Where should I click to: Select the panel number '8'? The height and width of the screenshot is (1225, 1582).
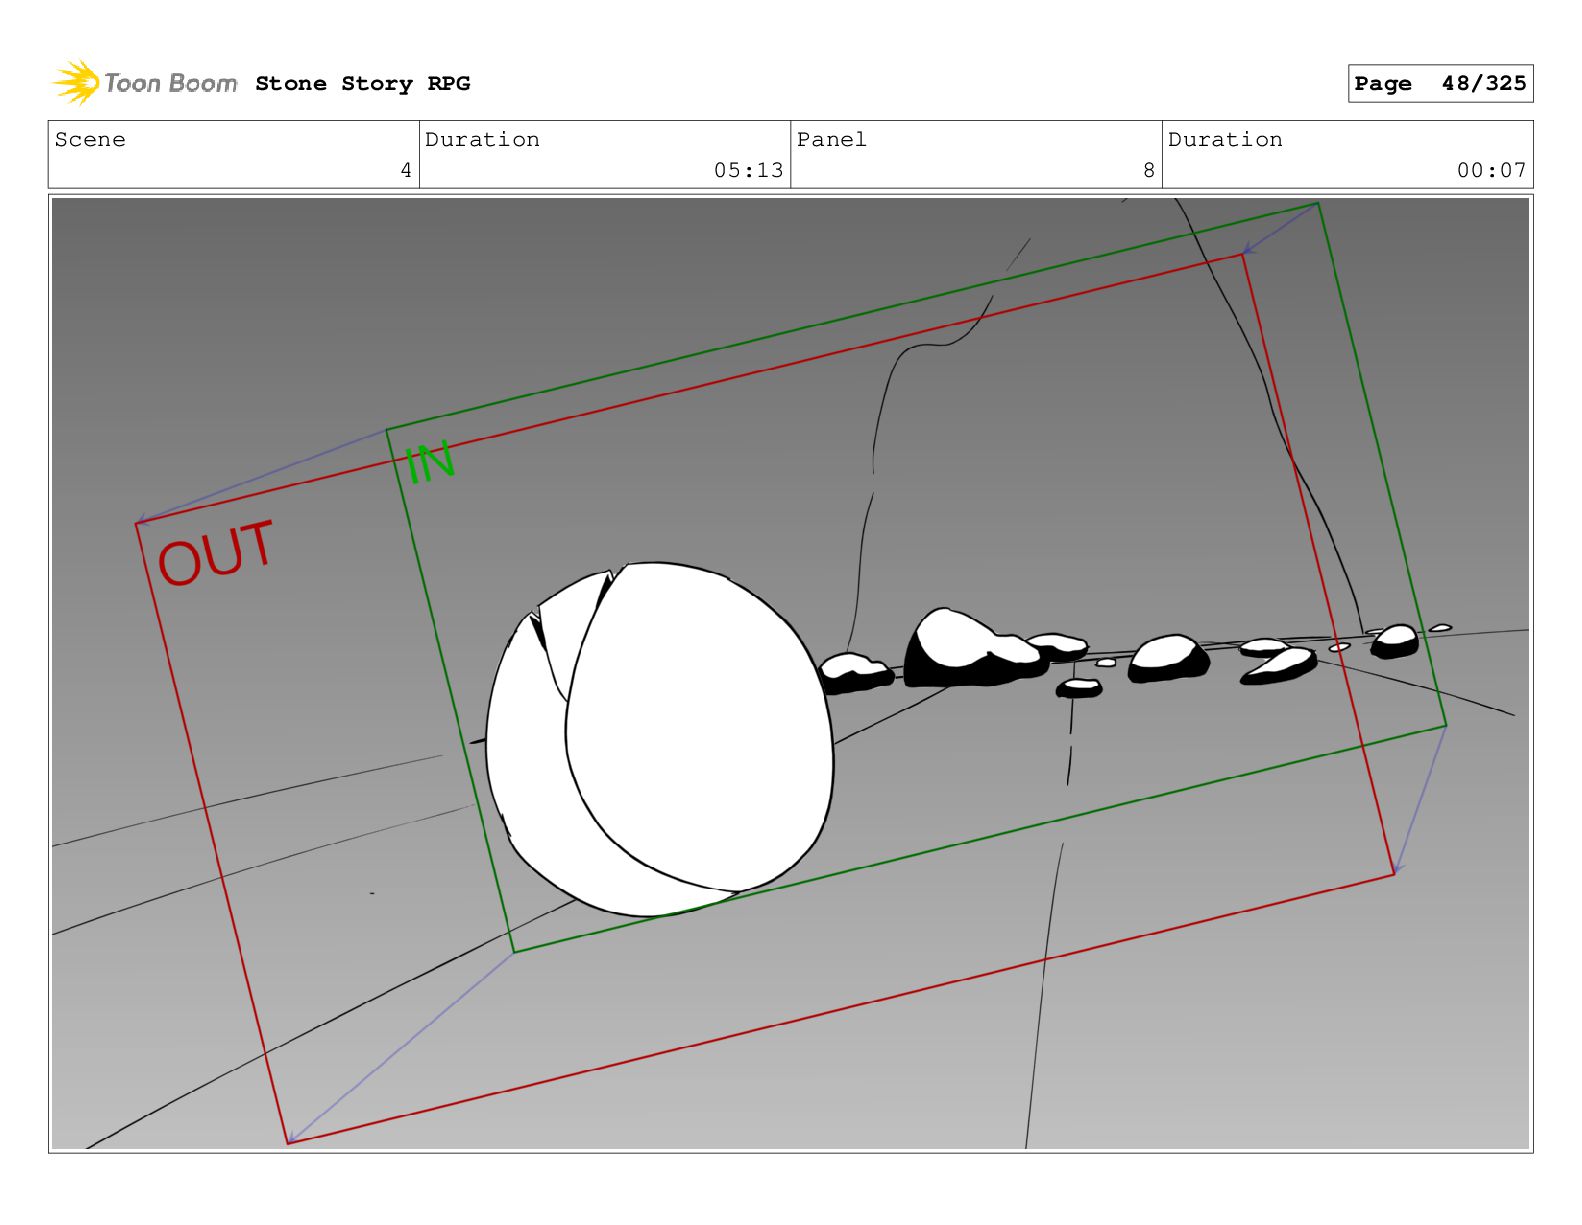[x=1149, y=171]
